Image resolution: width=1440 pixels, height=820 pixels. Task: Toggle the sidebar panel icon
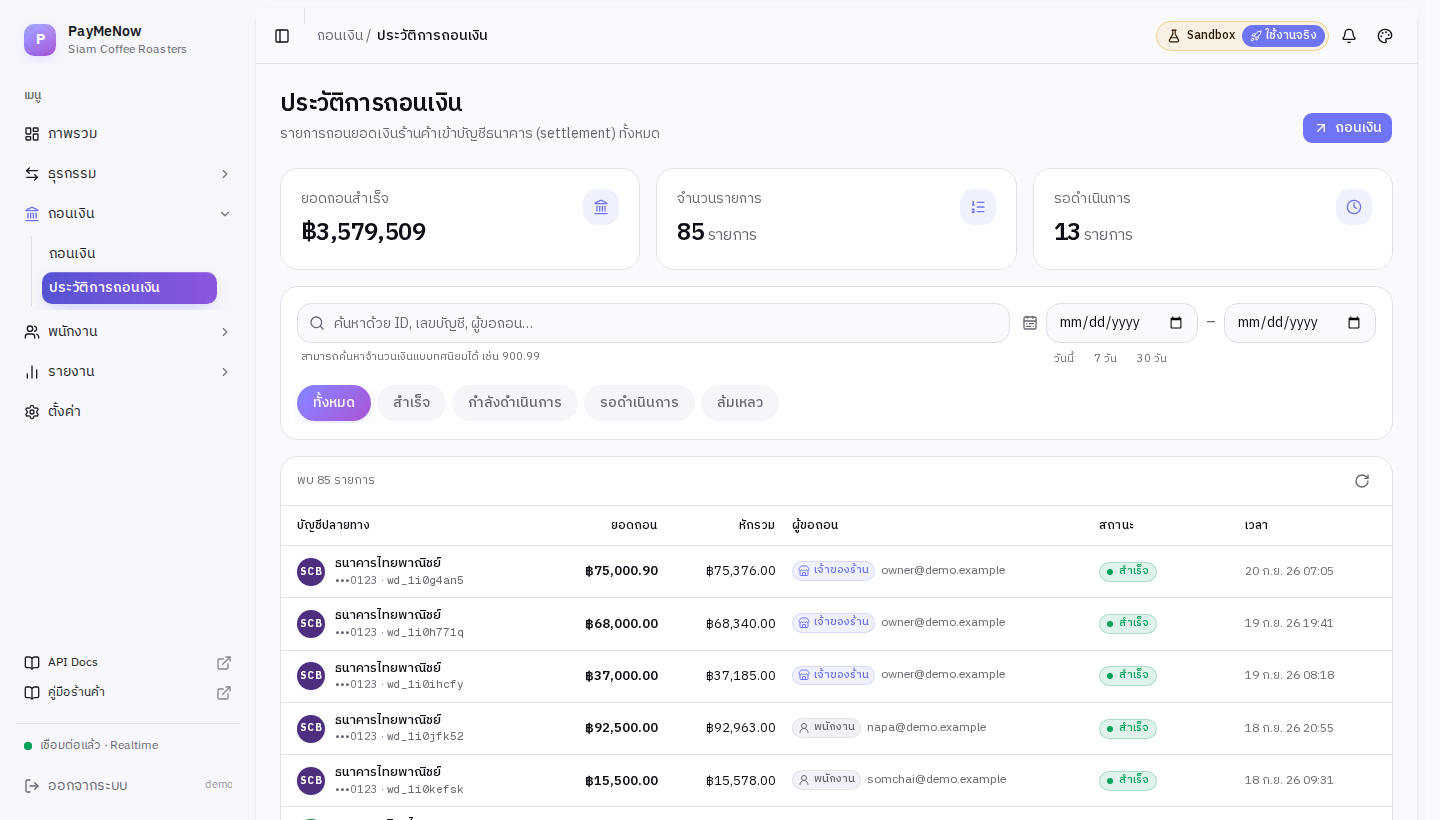pyautogui.click(x=282, y=36)
